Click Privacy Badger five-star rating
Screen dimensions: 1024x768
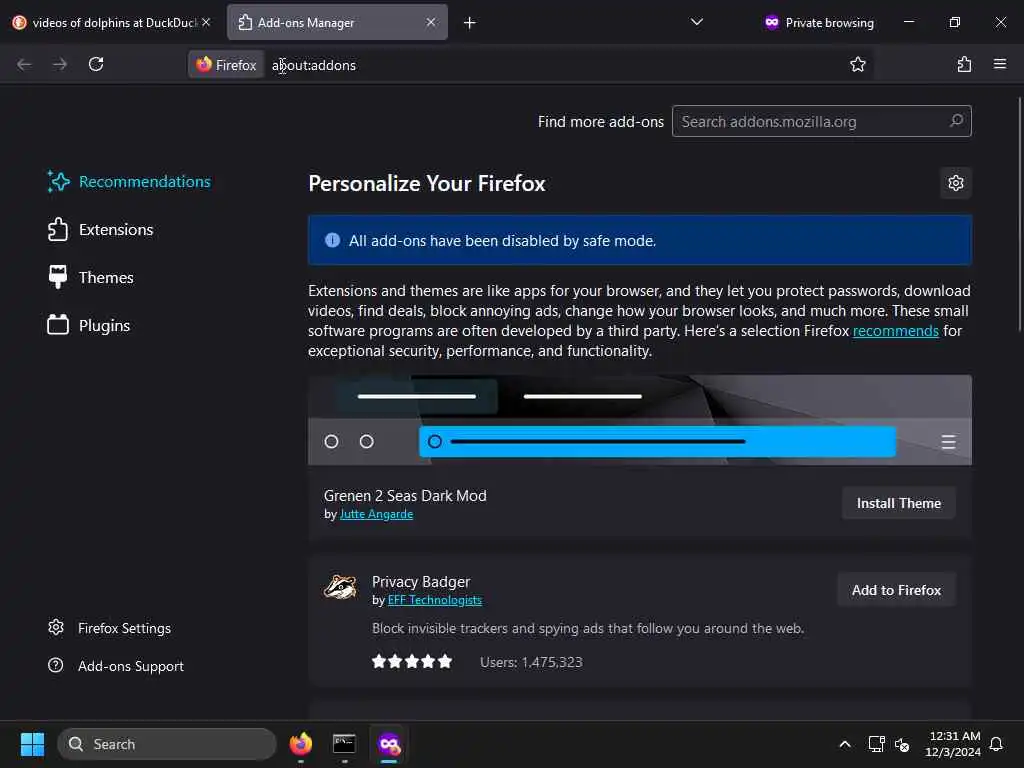click(x=411, y=662)
